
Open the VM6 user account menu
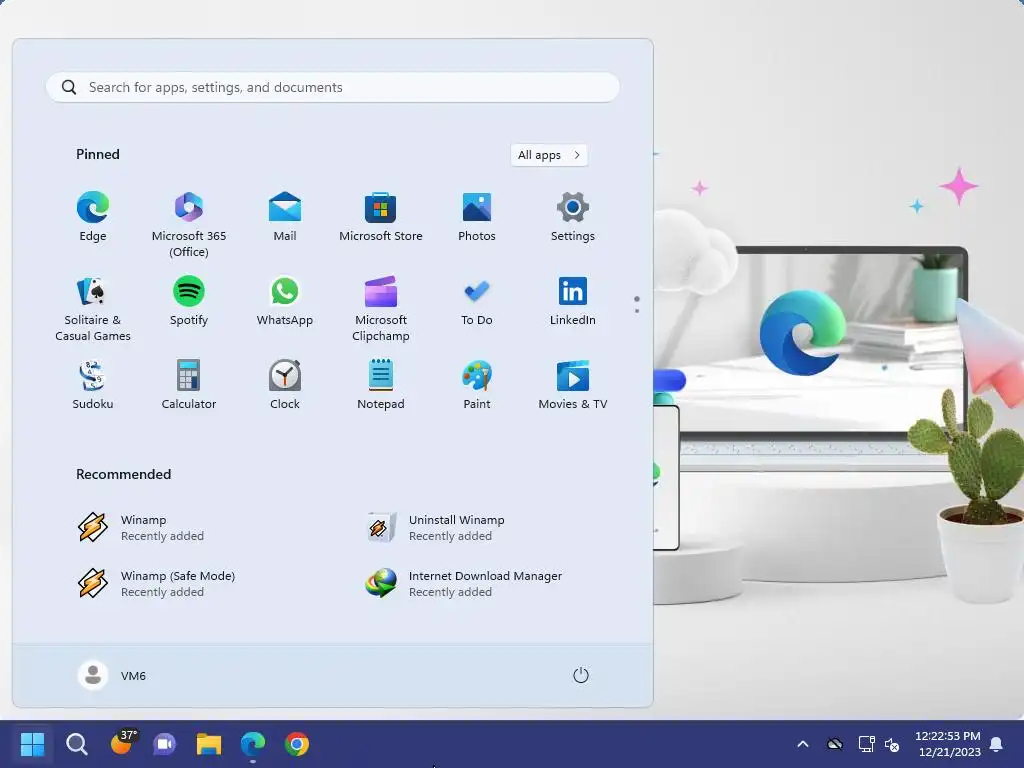pyautogui.click(x=112, y=675)
